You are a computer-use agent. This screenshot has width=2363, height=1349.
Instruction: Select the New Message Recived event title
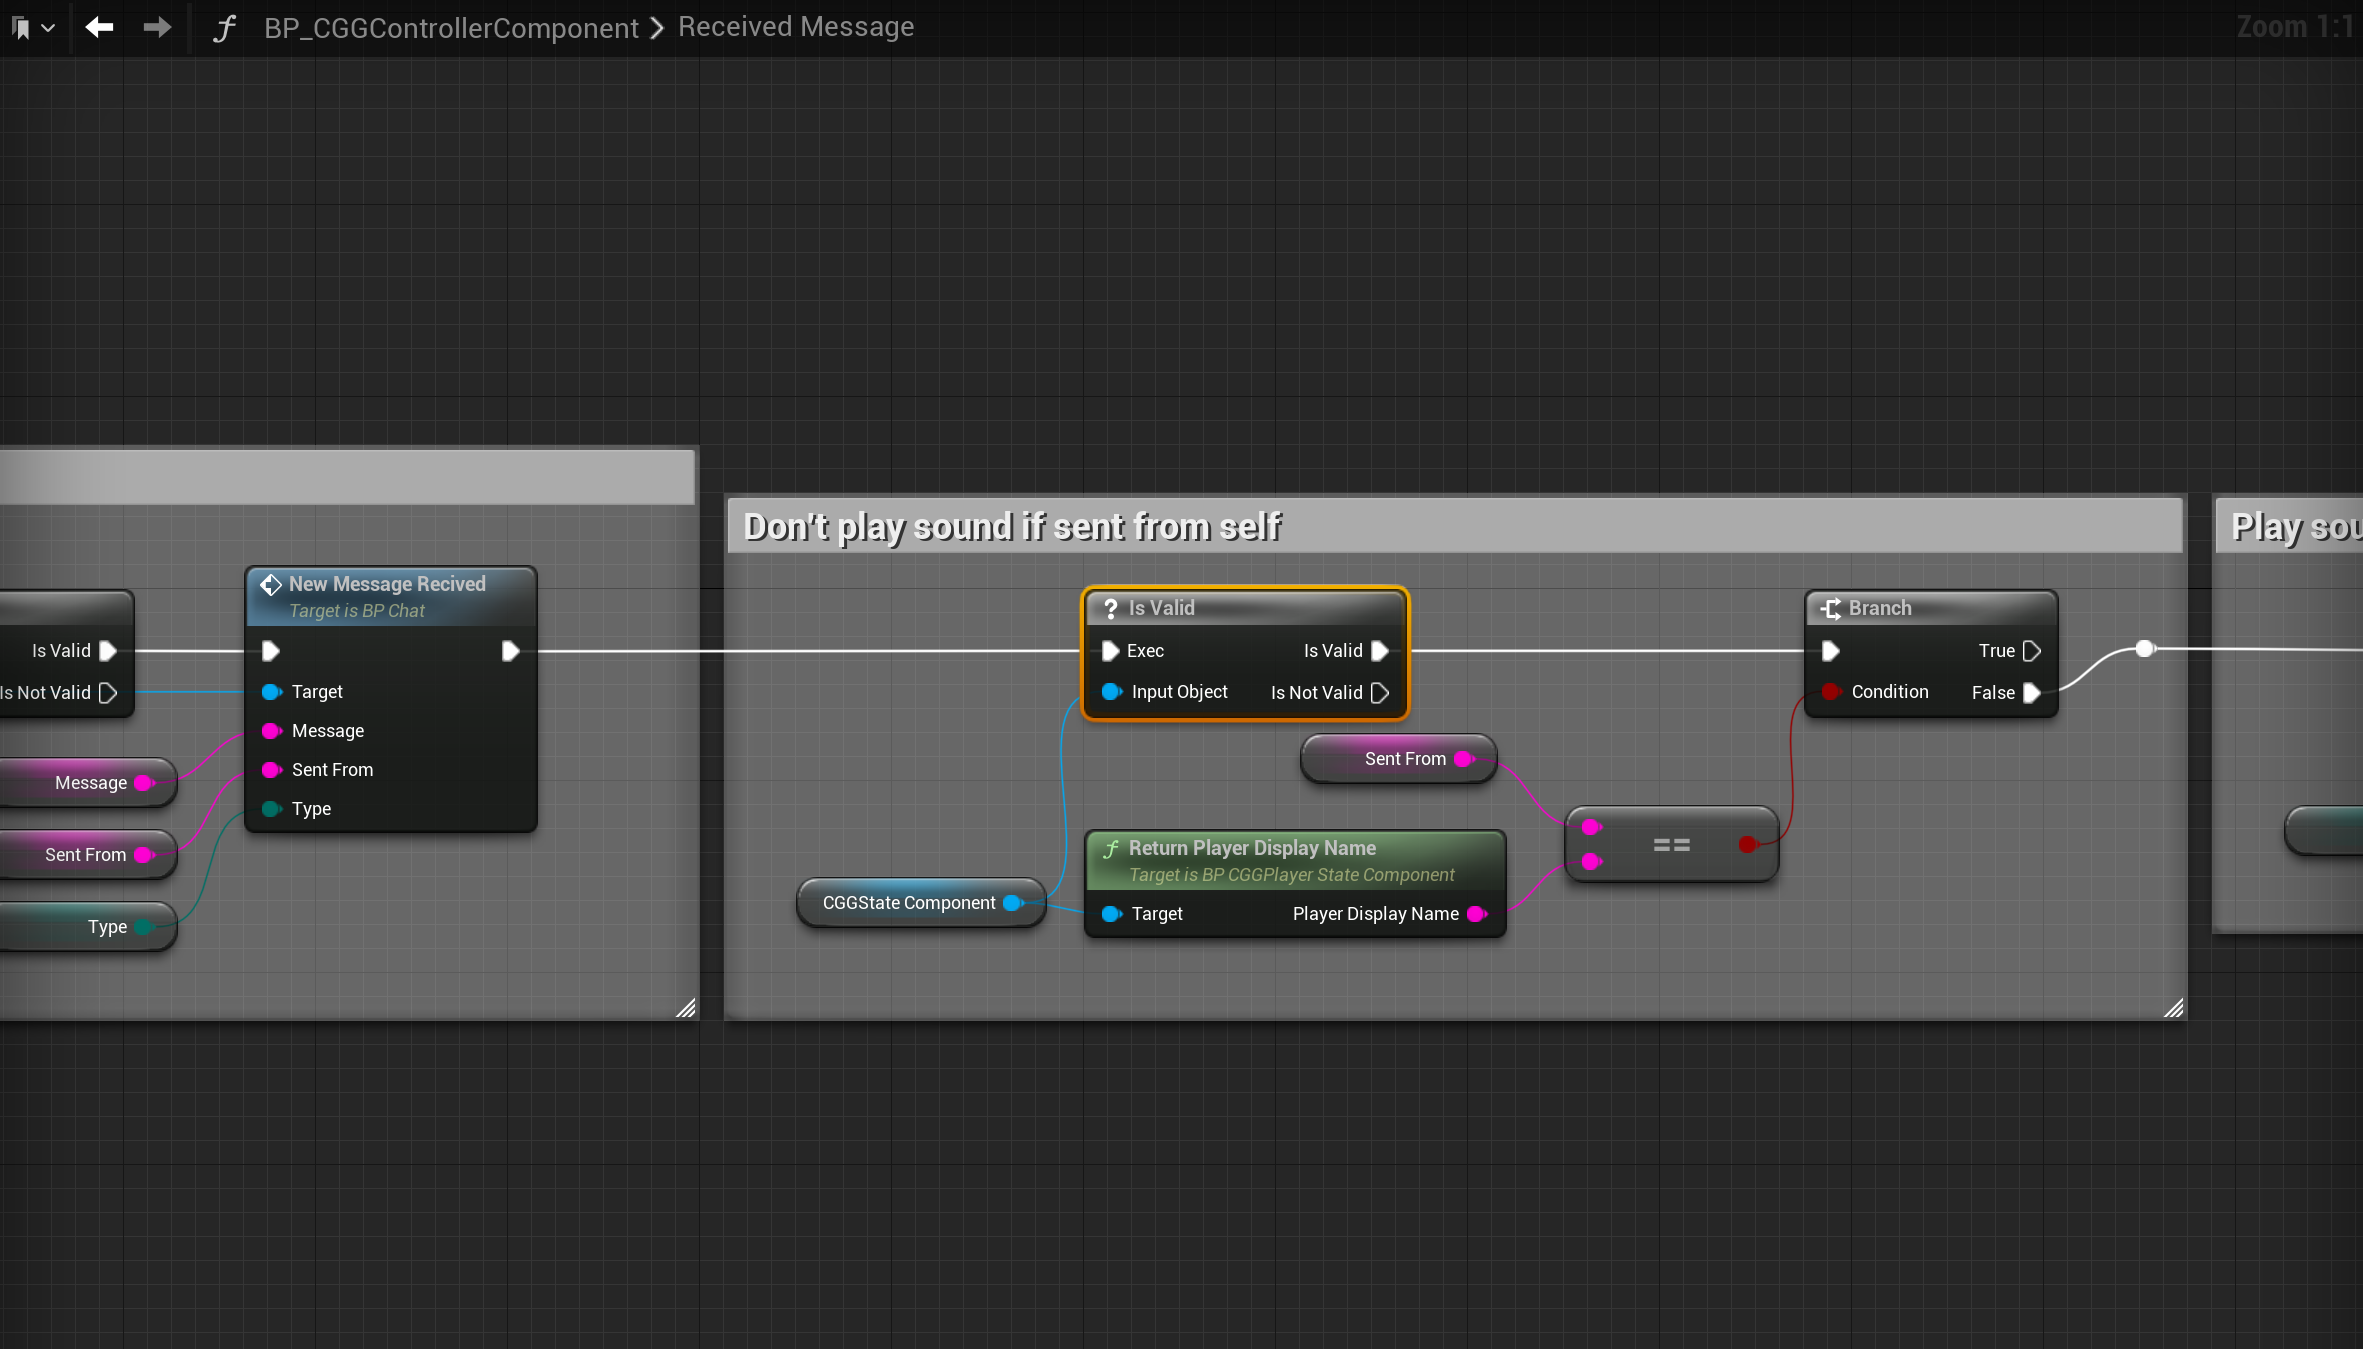pos(387,584)
